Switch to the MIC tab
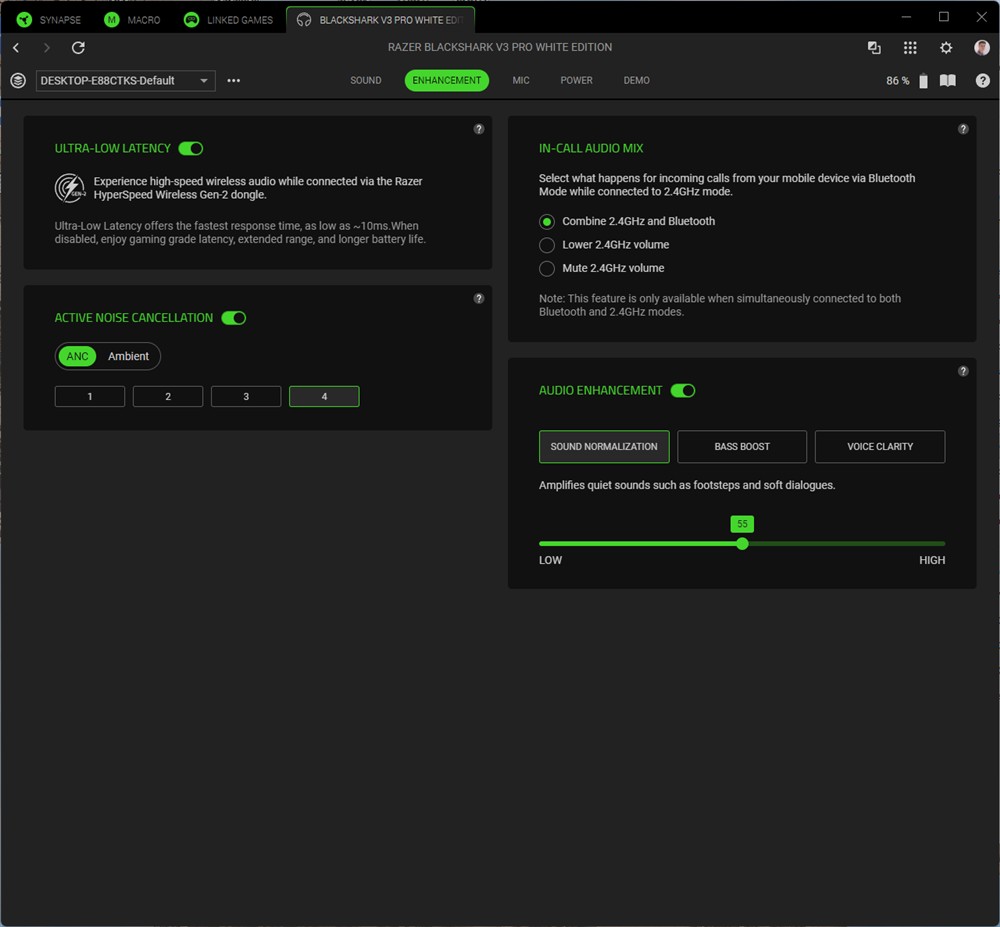 pyautogui.click(x=521, y=81)
